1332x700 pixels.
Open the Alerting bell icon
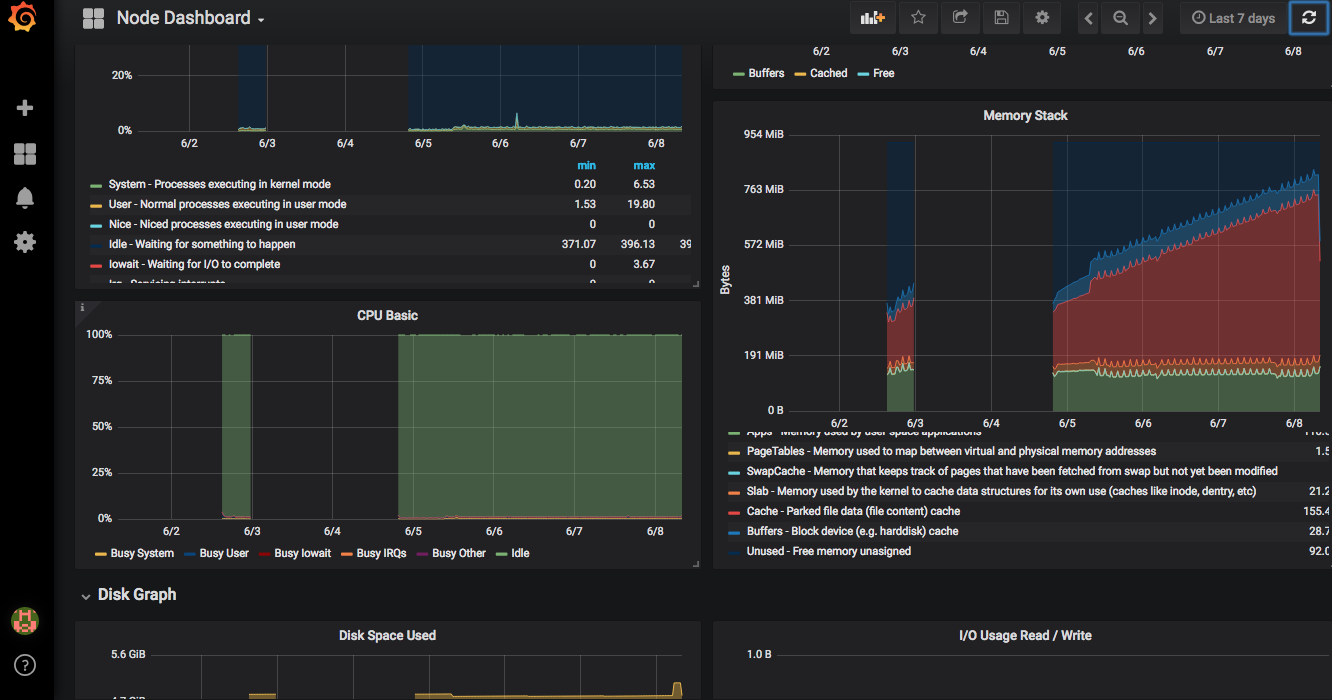pos(25,198)
